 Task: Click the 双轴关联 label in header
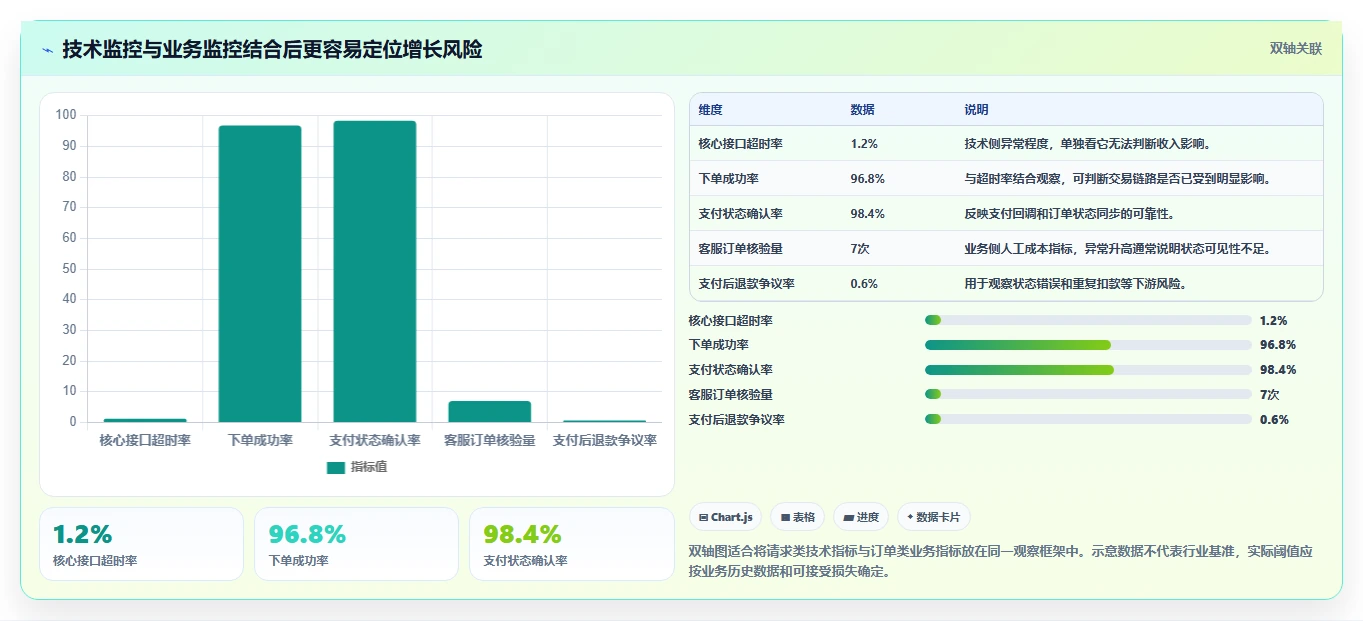1296,48
